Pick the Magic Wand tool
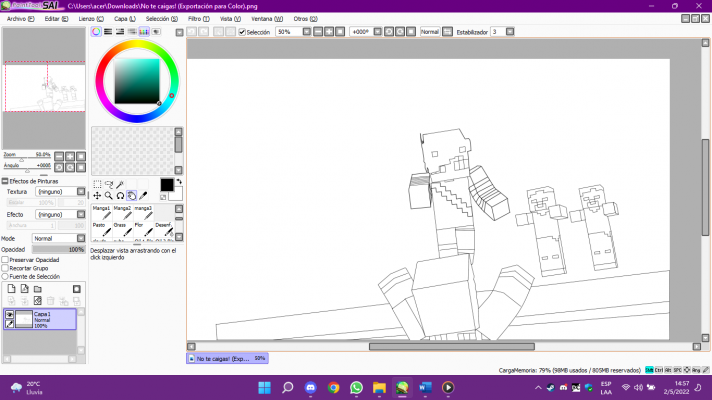Screen dimensions: 712x400 120,185
